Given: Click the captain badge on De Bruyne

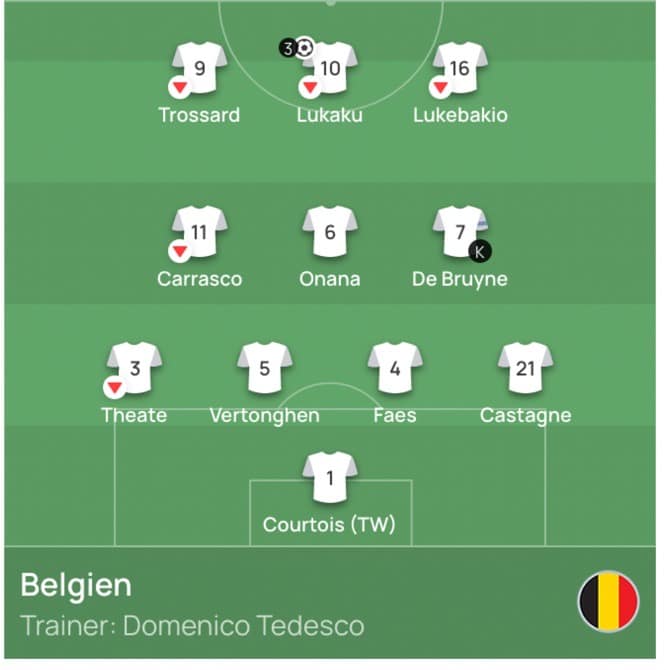Looking at the screenshot, I should 481,251.
